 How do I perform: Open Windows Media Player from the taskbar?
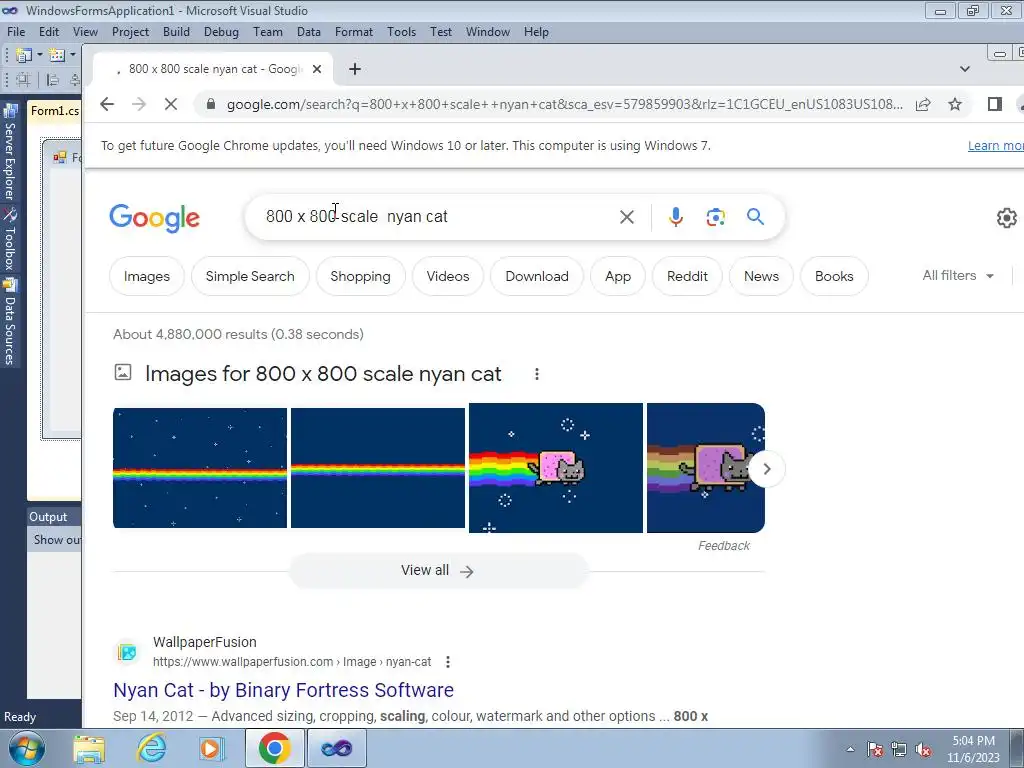212,749
